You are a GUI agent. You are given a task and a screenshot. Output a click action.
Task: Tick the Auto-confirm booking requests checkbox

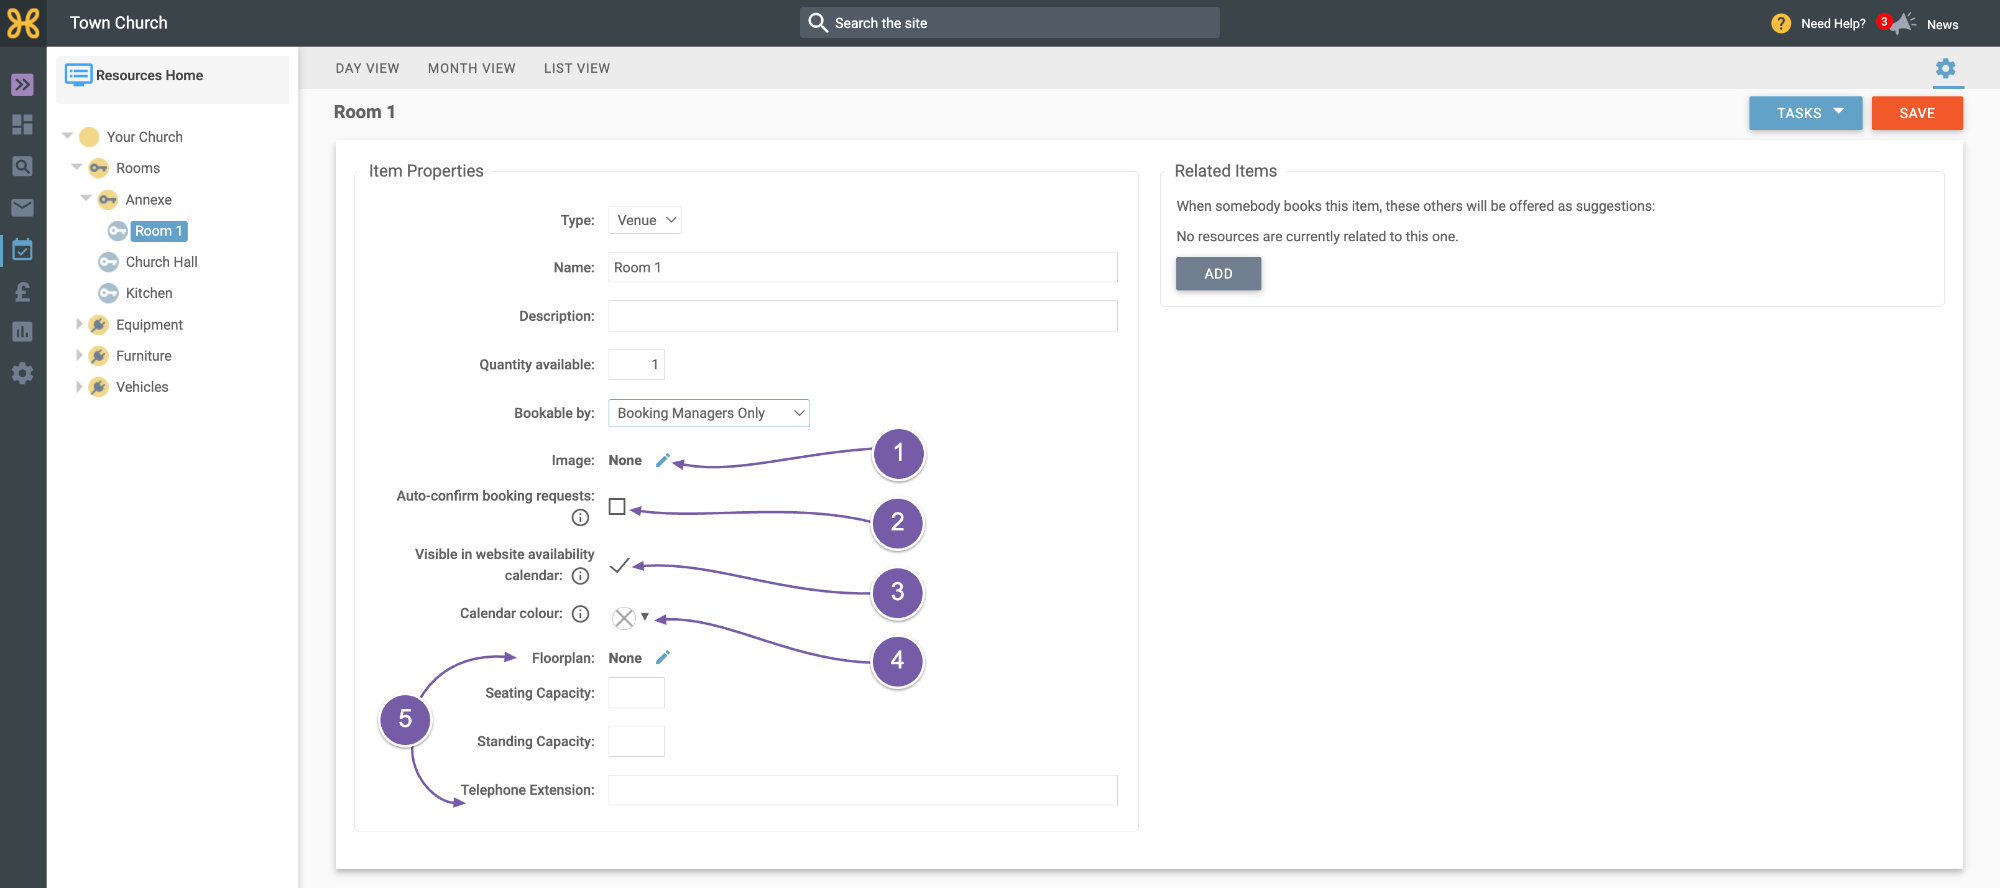click(617, 507)
